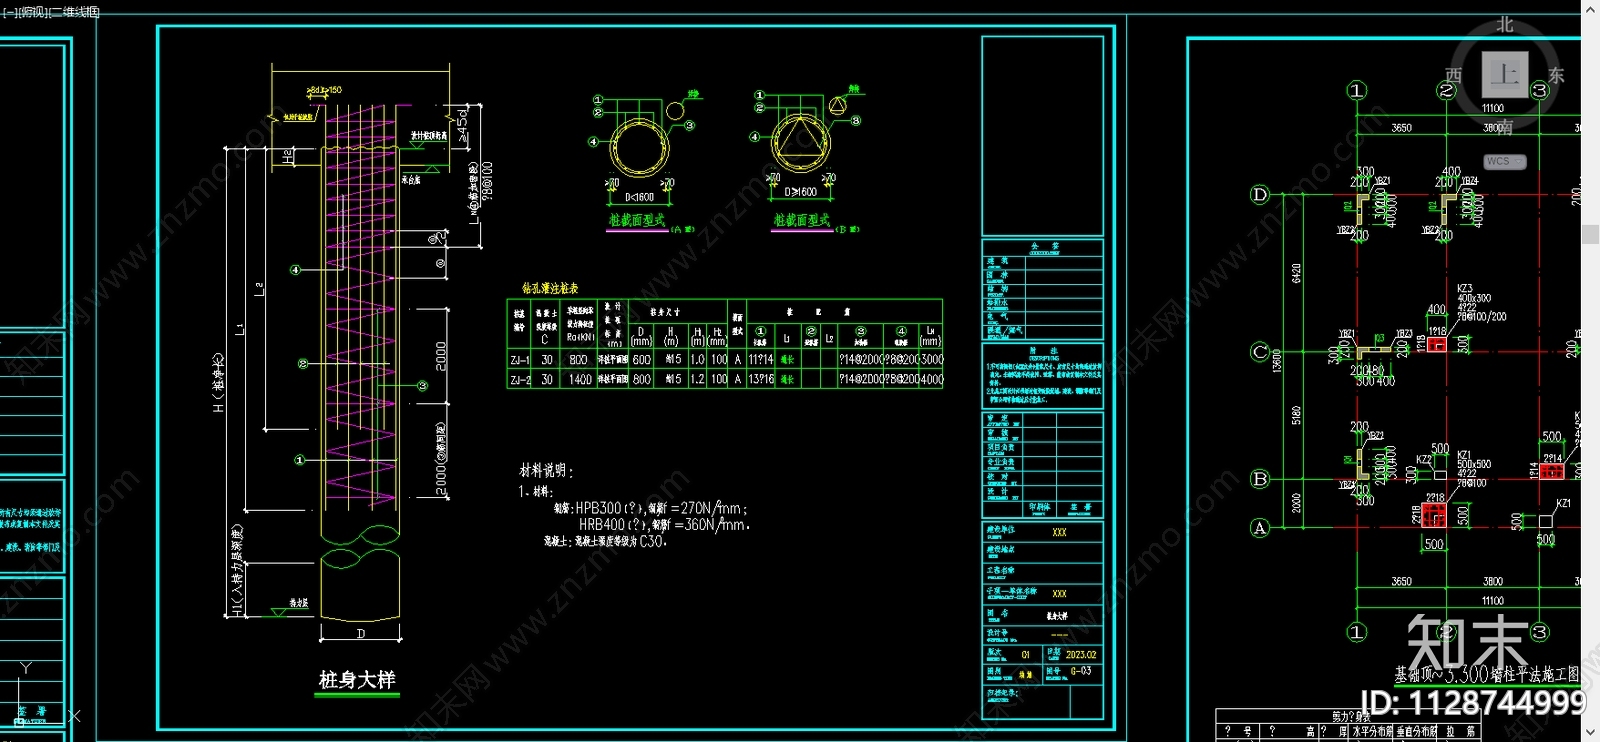Click the HRB400 material note line
Viewport: 1600px width, 742px height.
click(664, 524)
